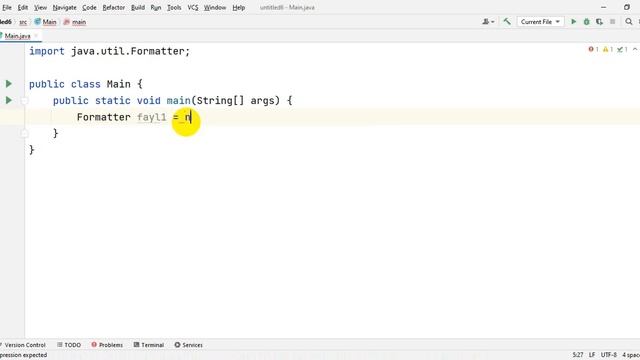640x360 pixels.
Task: Select the Main class breadcrumb
Action: click(x=46, y=22)
